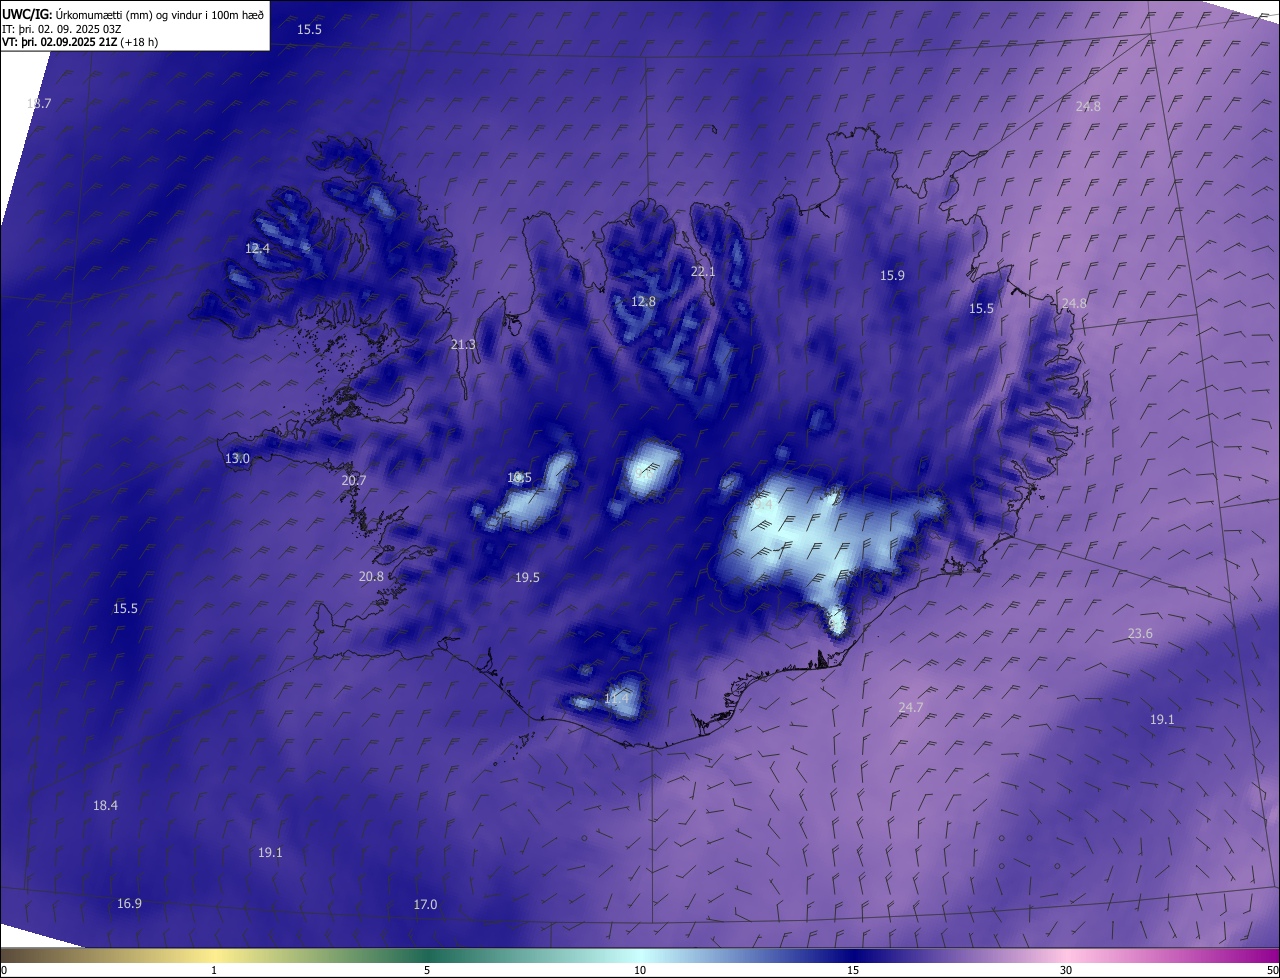Select the 13.0 value label
Image resolution: width=1280 pixels, height=978 pixels.
click(x=237, y=459)
